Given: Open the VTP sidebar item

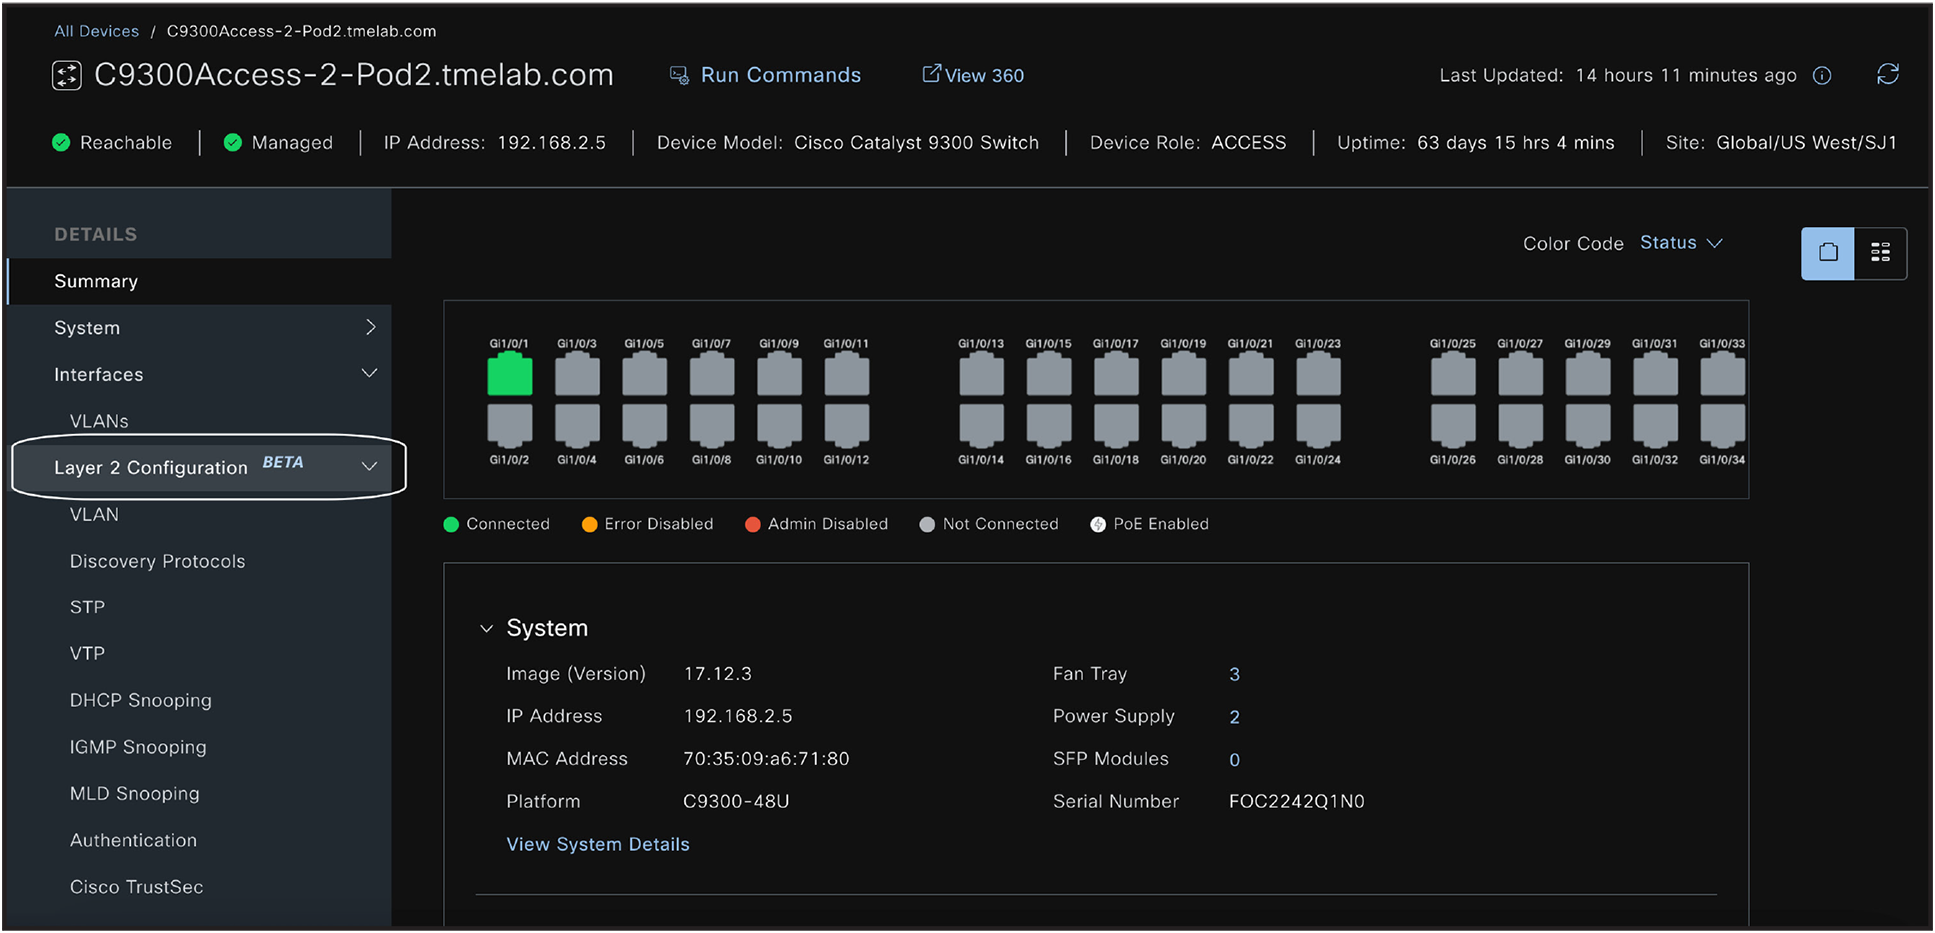Looking at the screenshot, I should click(x=87, y=653).
